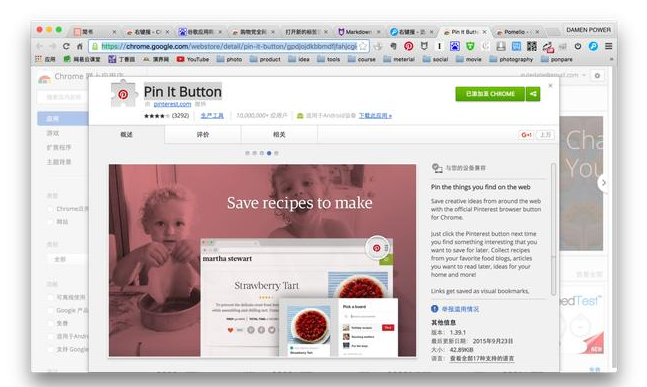647x387 pixels.
Task: Click the blue paw Baidu extension icon
Action: [455, 46]
